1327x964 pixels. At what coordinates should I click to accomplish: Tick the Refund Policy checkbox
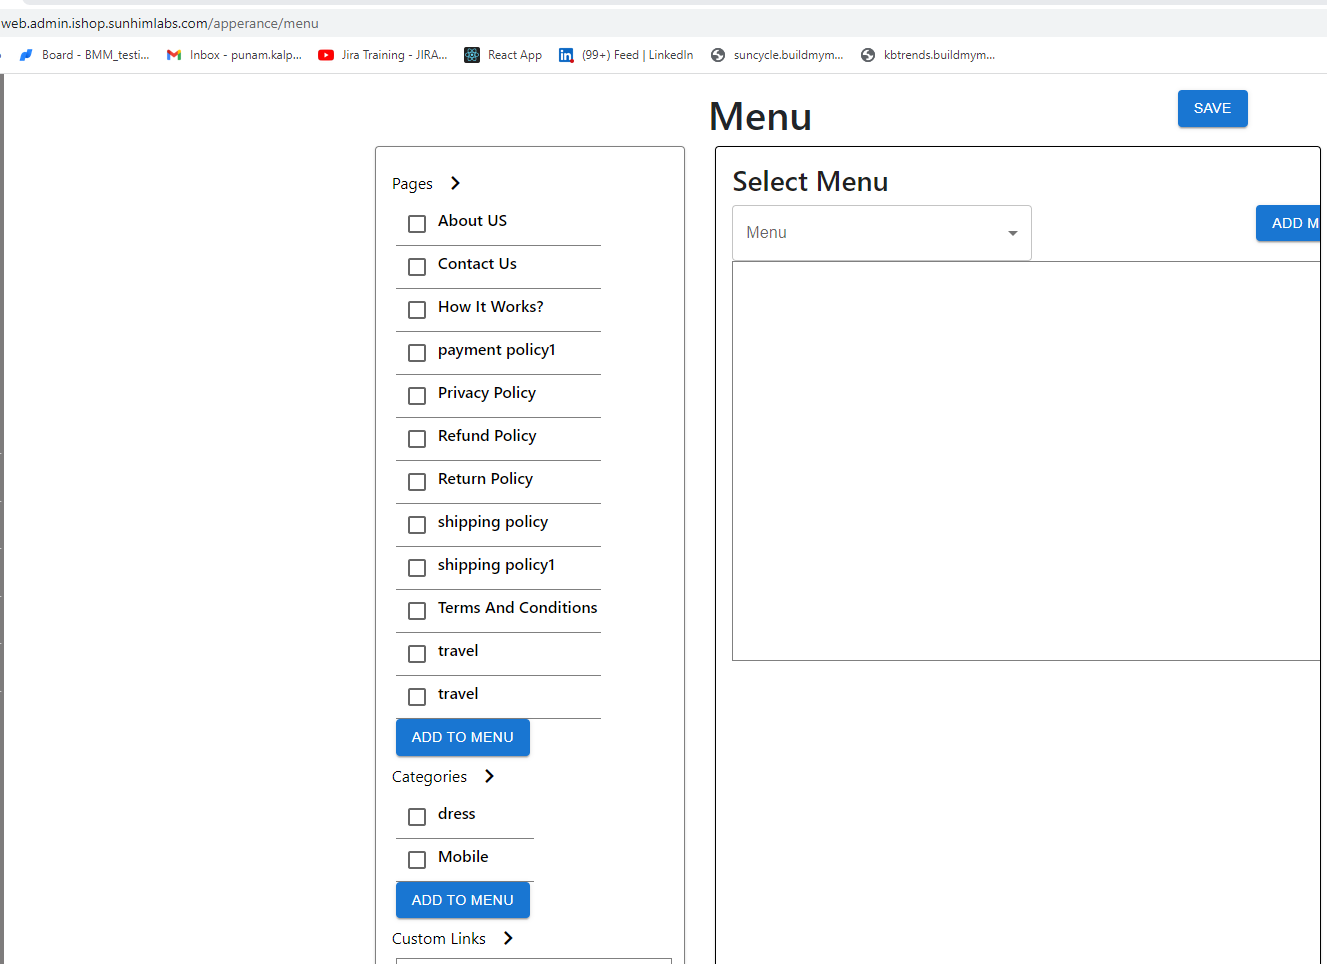click(417, 439)
